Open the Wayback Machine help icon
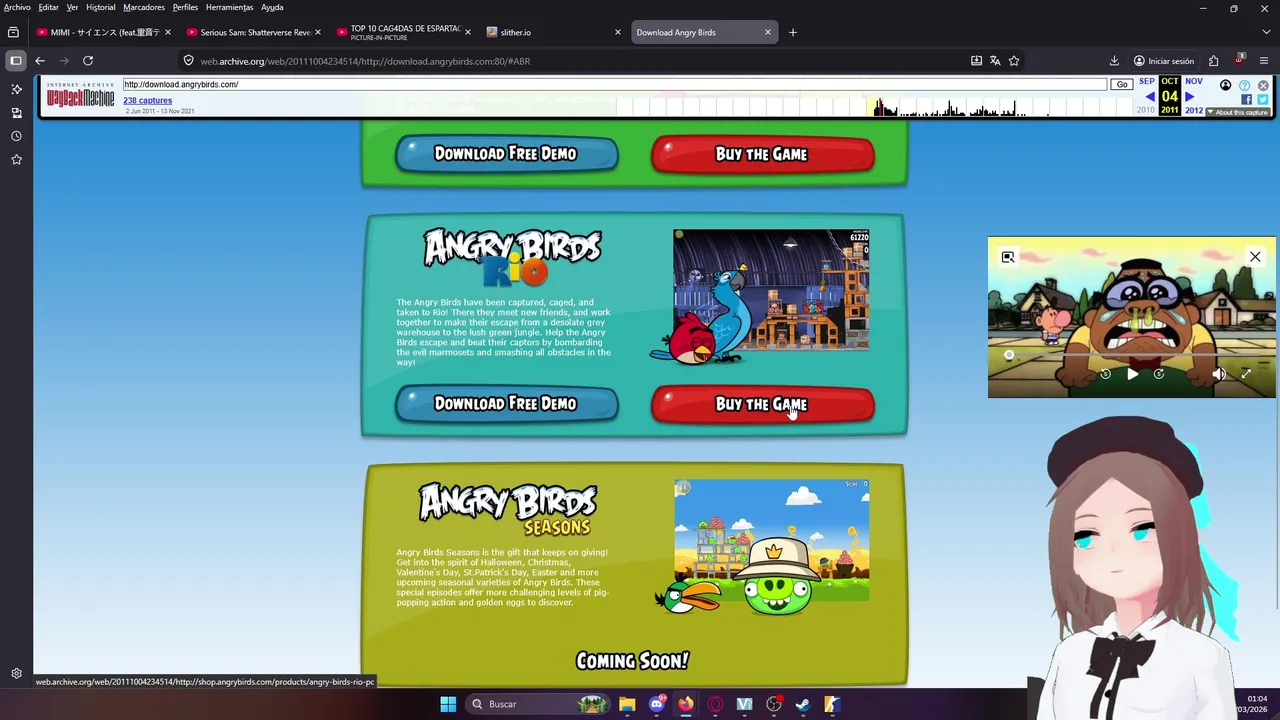The height and width of the screenshot is (720, 1280). pyautogui.click(x=1244, y=86)
